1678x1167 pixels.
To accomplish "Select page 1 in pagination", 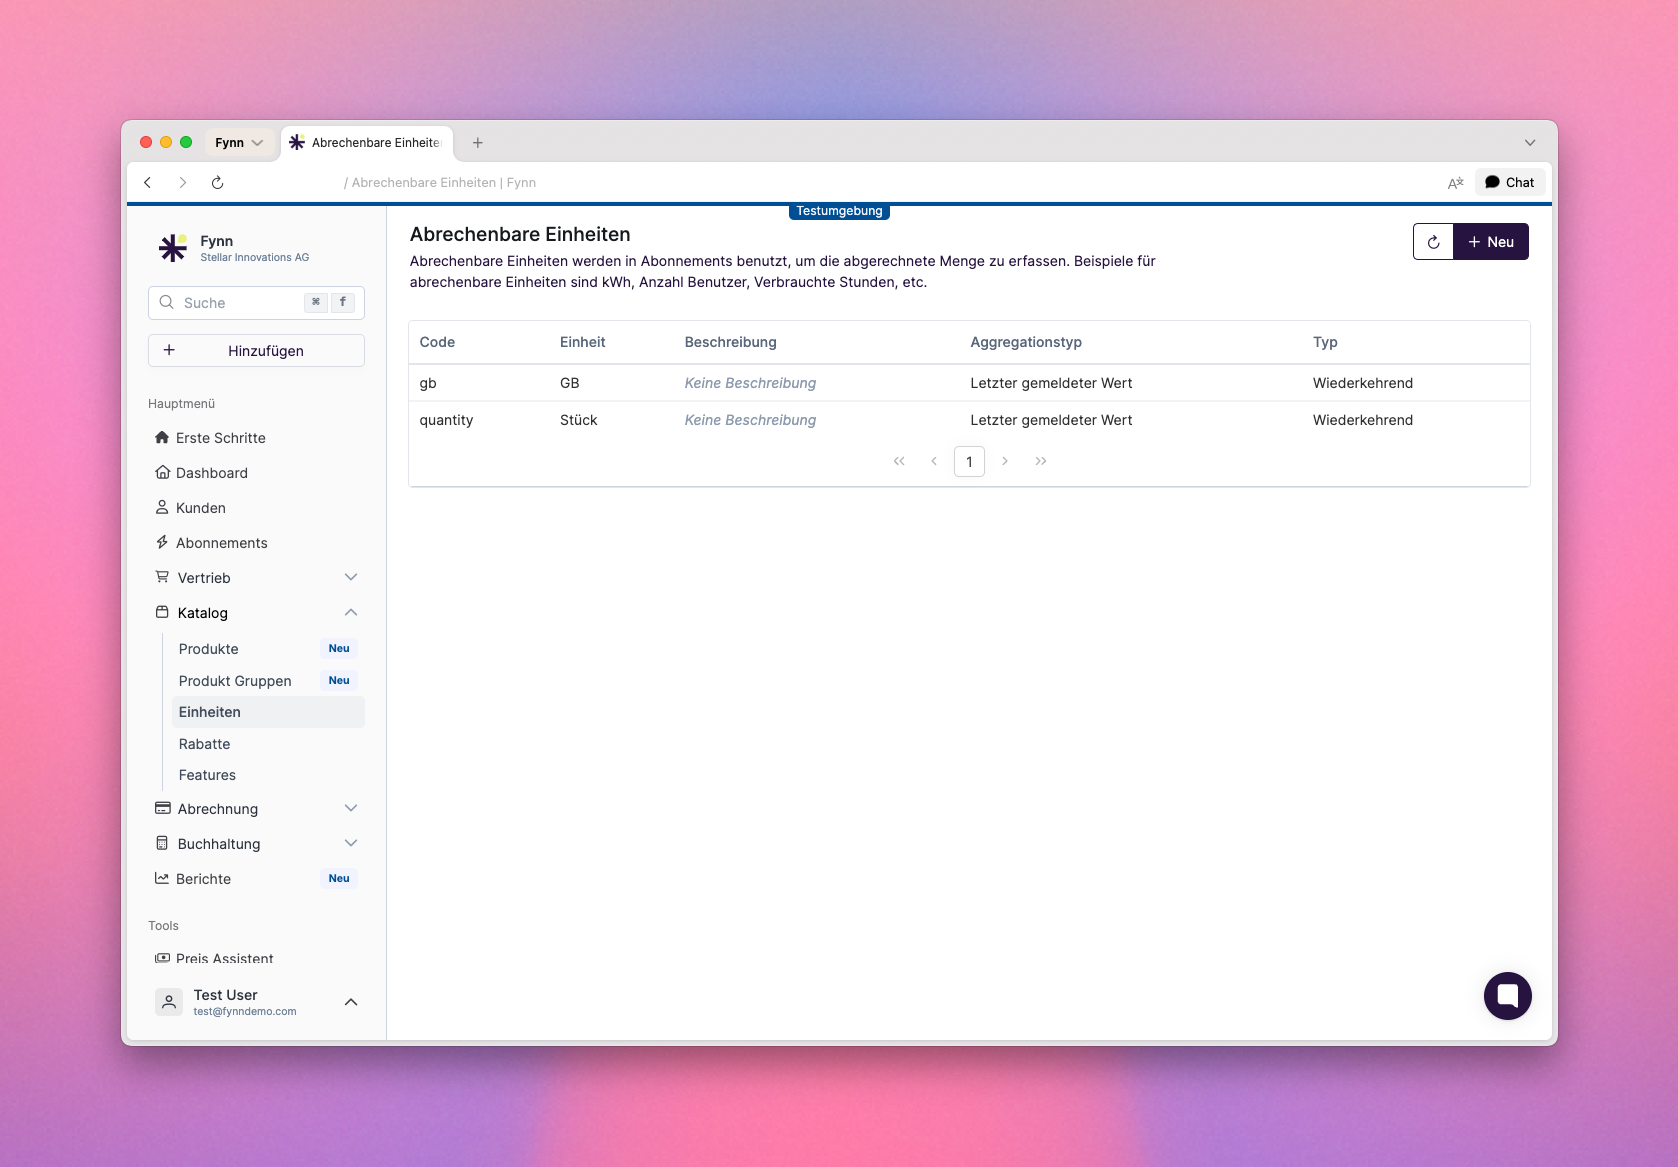I will click(969, 462).
